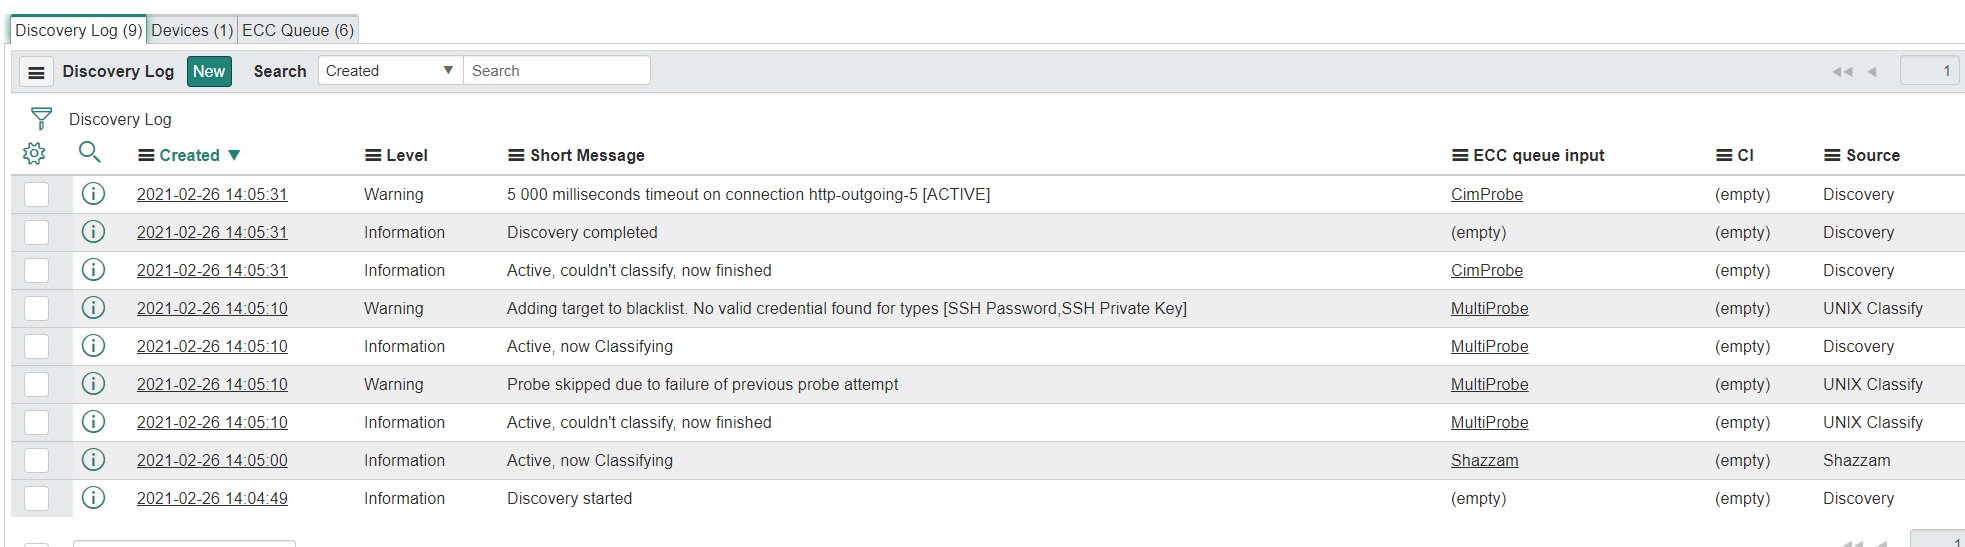Open the Shazzam ECC queue link
This screenshot has height=547, width=1965.
pos(1484,460)
